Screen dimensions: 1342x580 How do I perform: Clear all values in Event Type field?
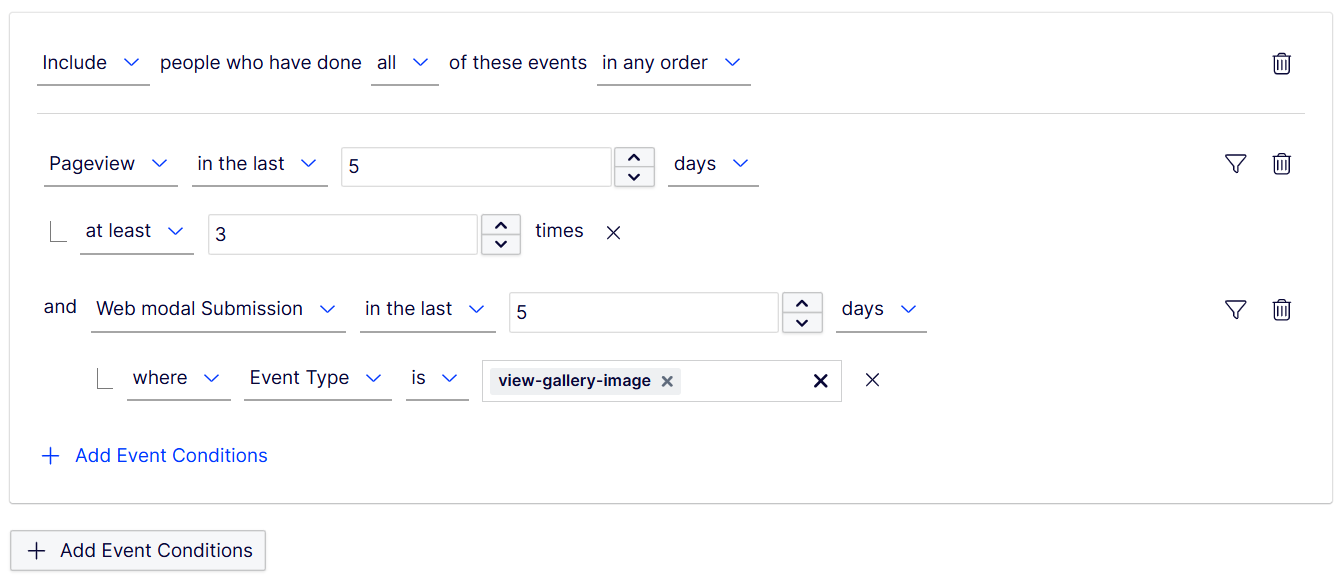820,381
